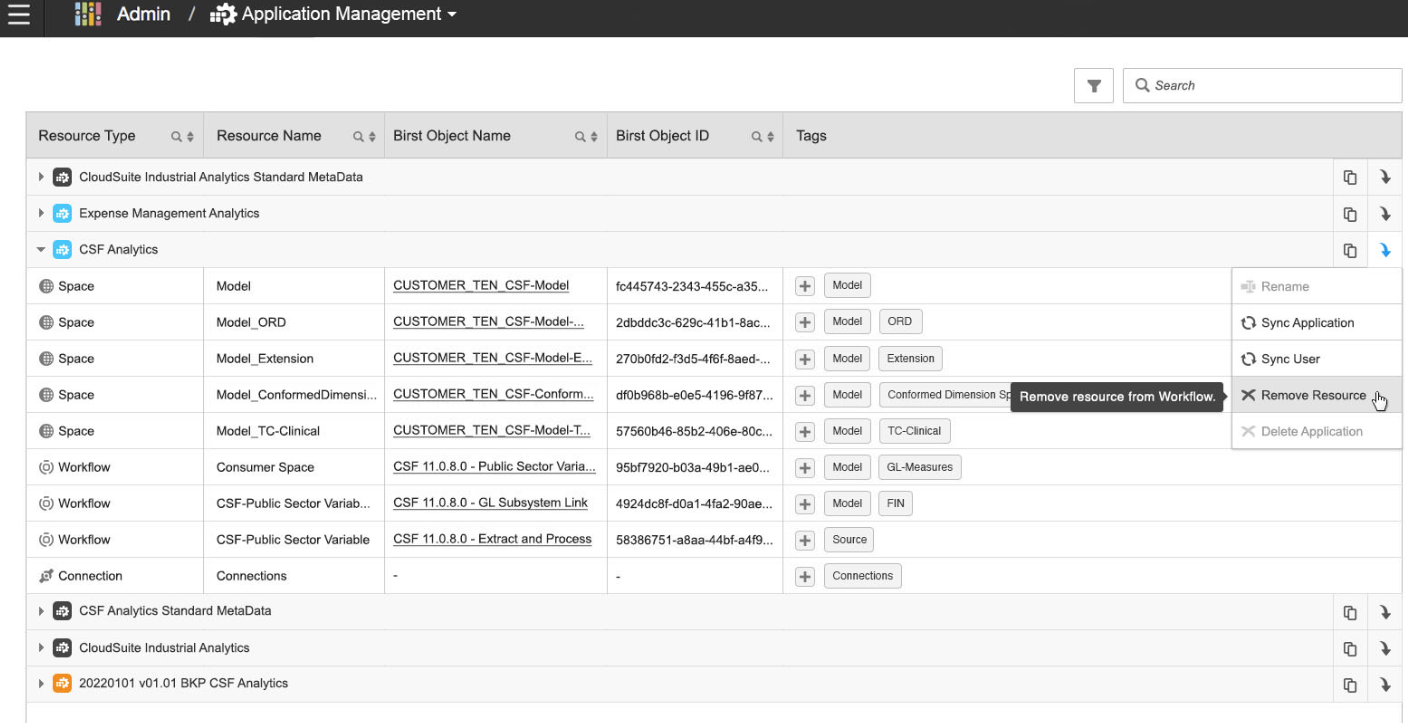Open actions arrow for Expense Management Analytics
This screenshot has height=723, width=1408.
coord(1385,214)
